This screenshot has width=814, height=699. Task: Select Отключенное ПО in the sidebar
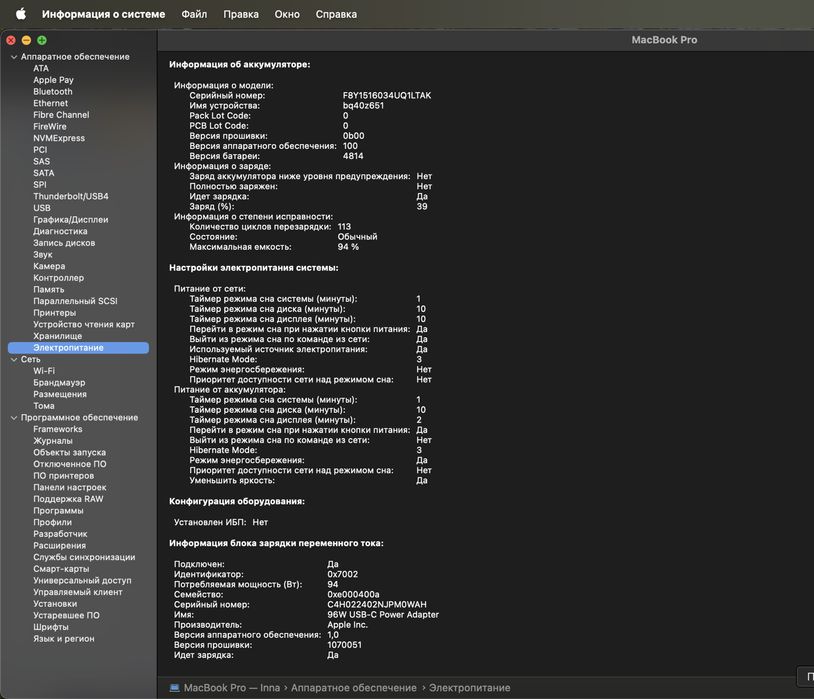[70, 464]
